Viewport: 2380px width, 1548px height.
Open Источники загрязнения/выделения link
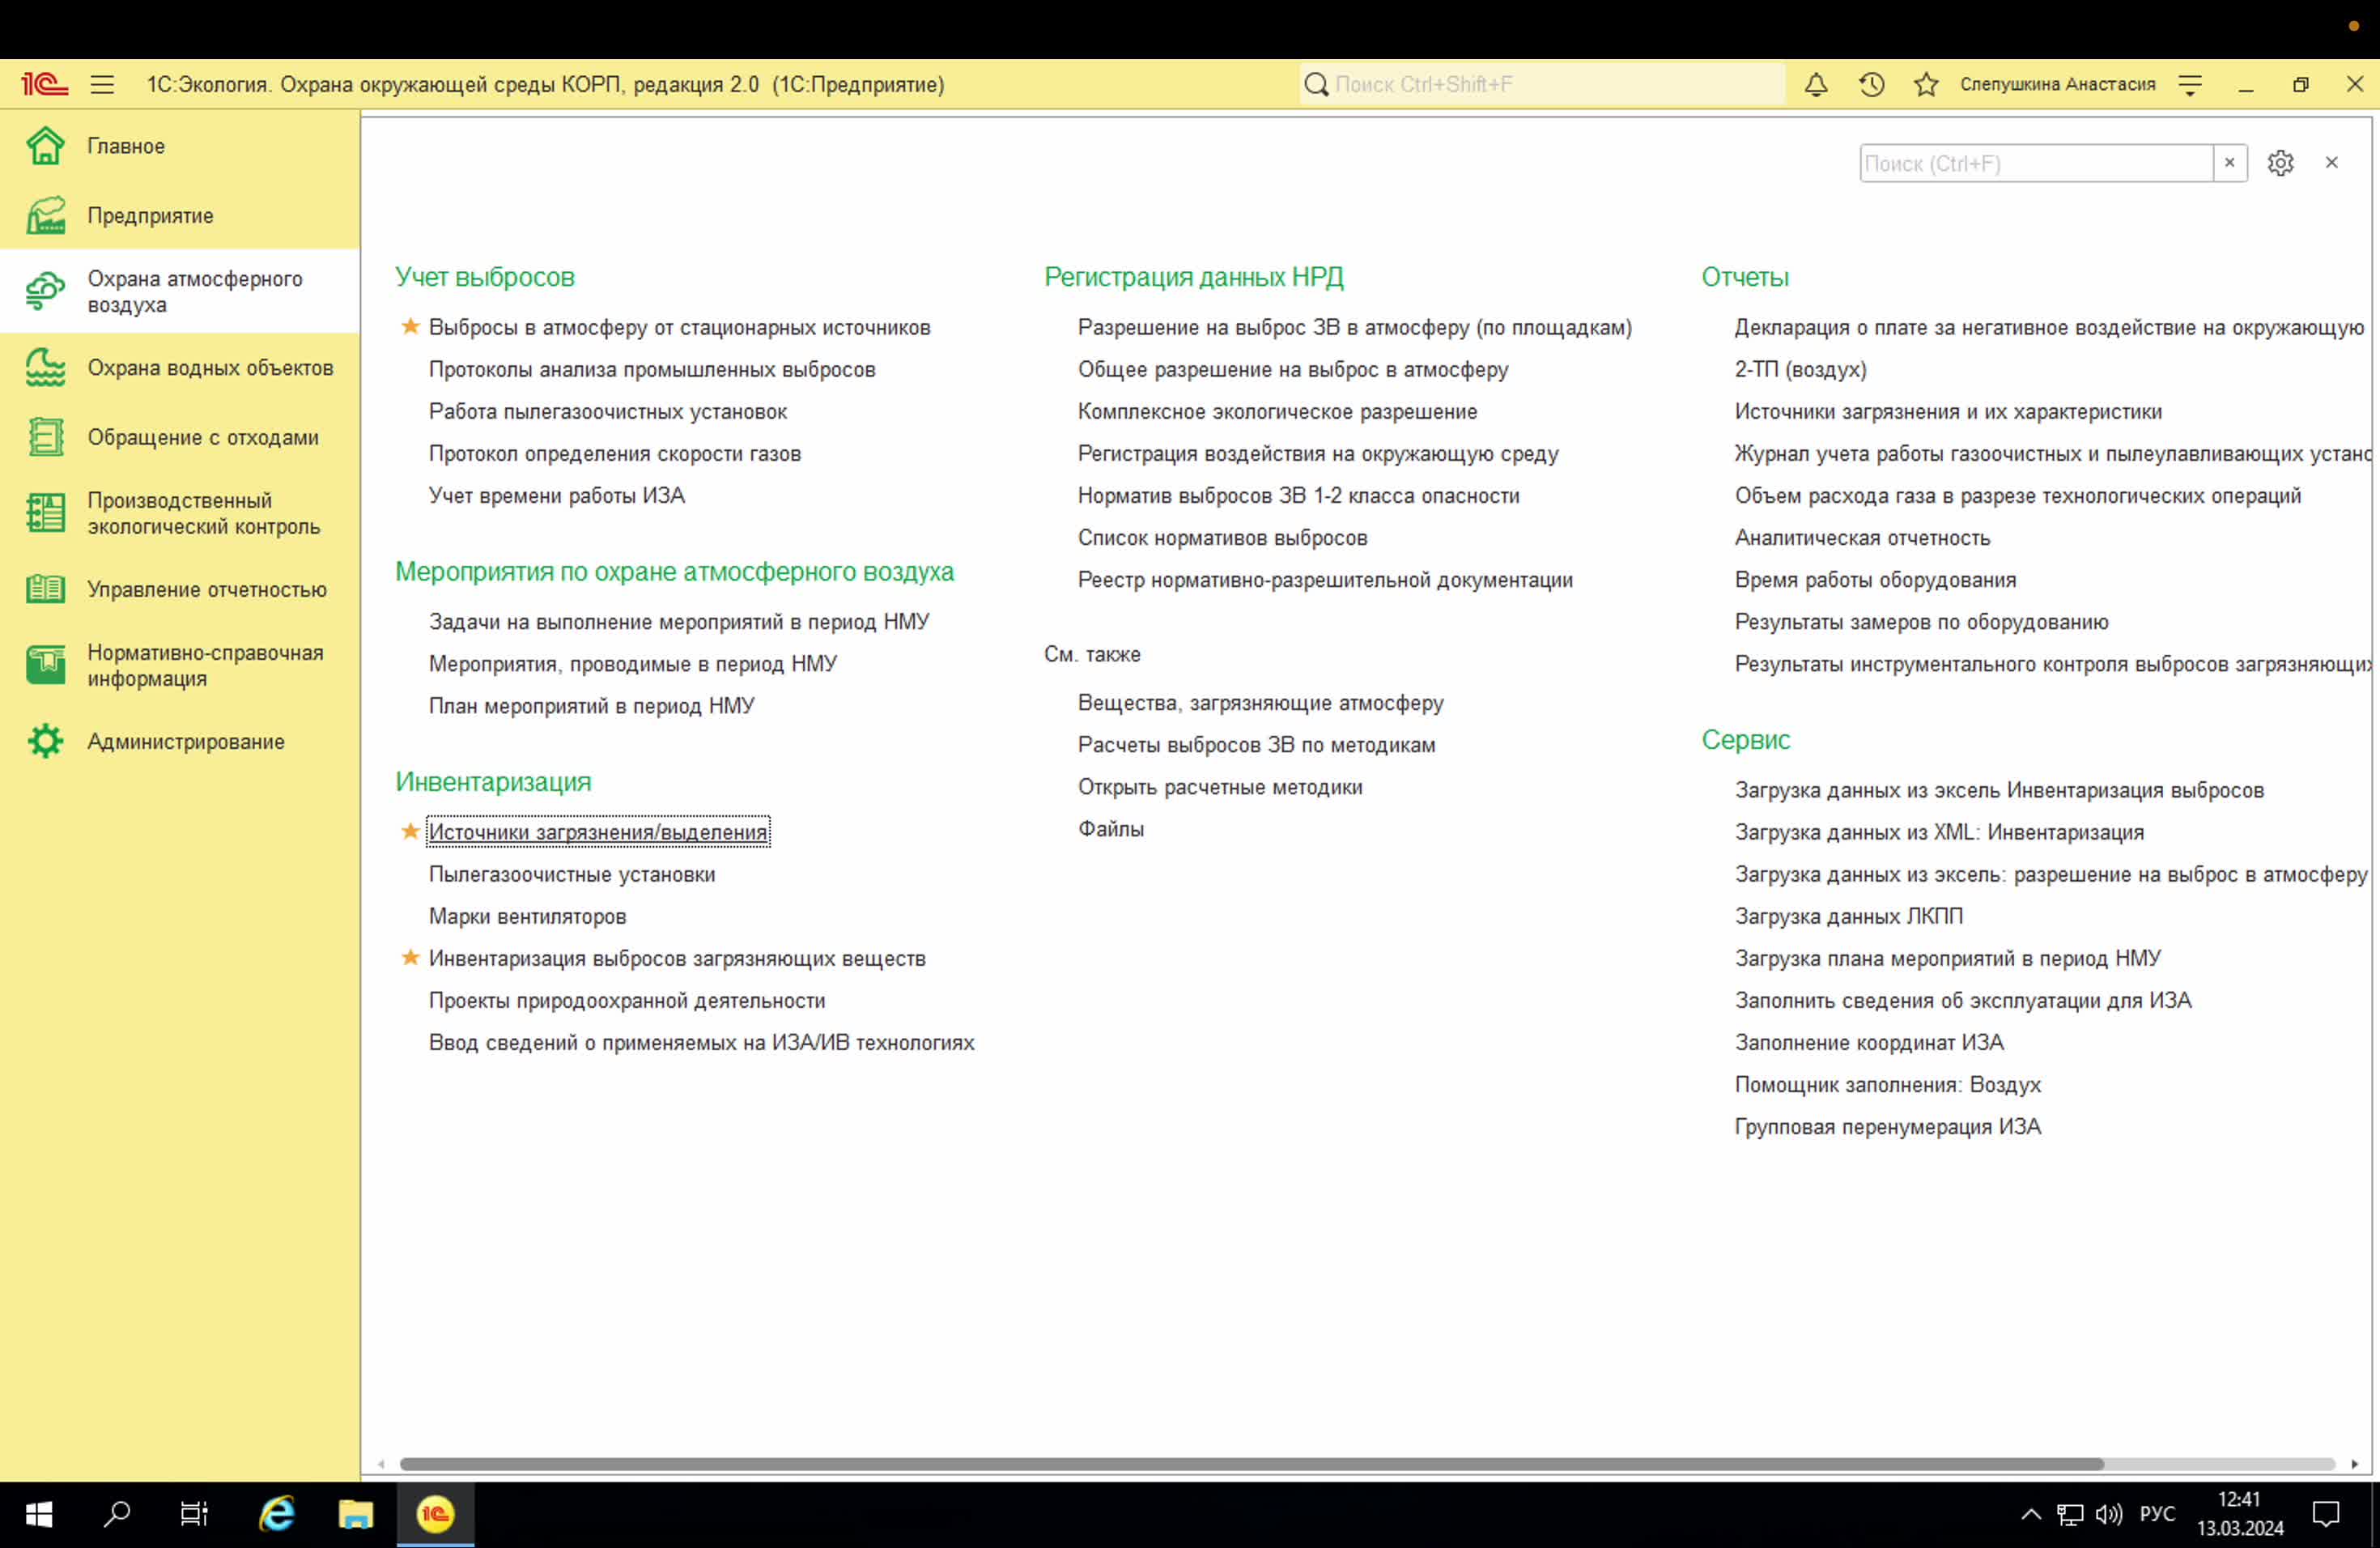[598, 832]
